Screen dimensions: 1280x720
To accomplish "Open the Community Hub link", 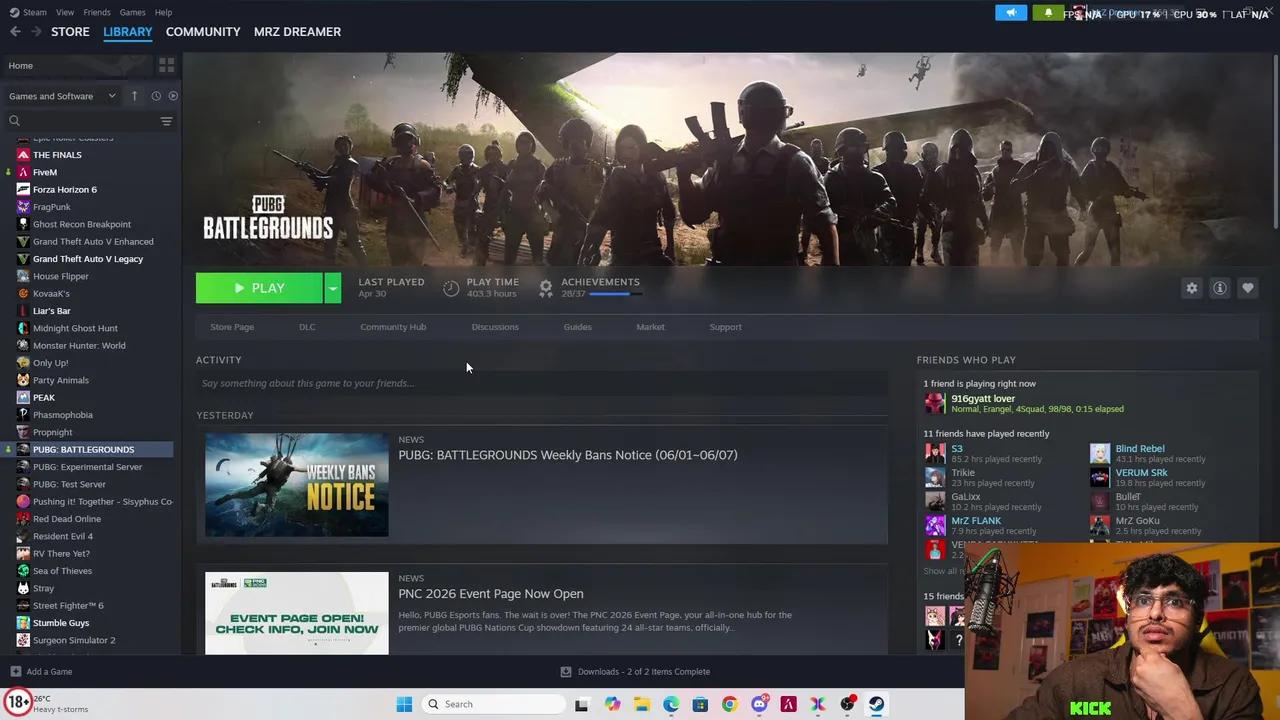I will coord(393,327).
